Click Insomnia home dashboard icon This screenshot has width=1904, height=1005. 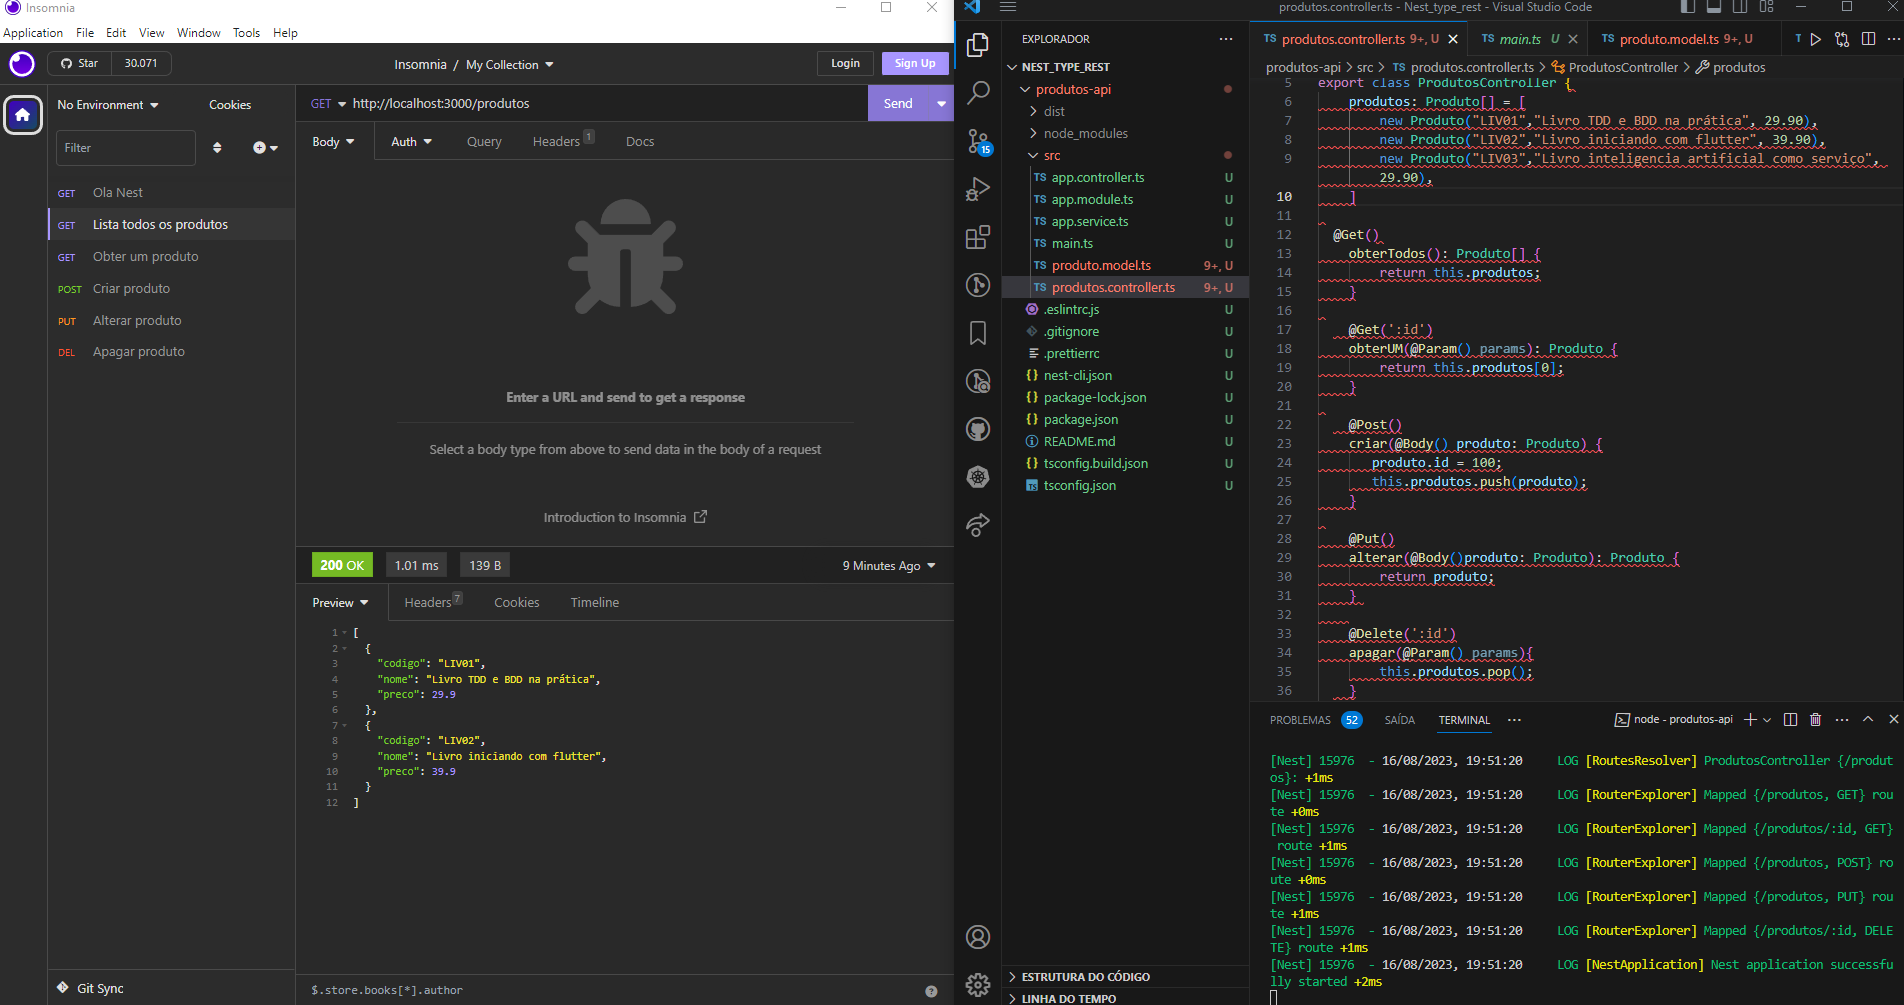[23, 115]
